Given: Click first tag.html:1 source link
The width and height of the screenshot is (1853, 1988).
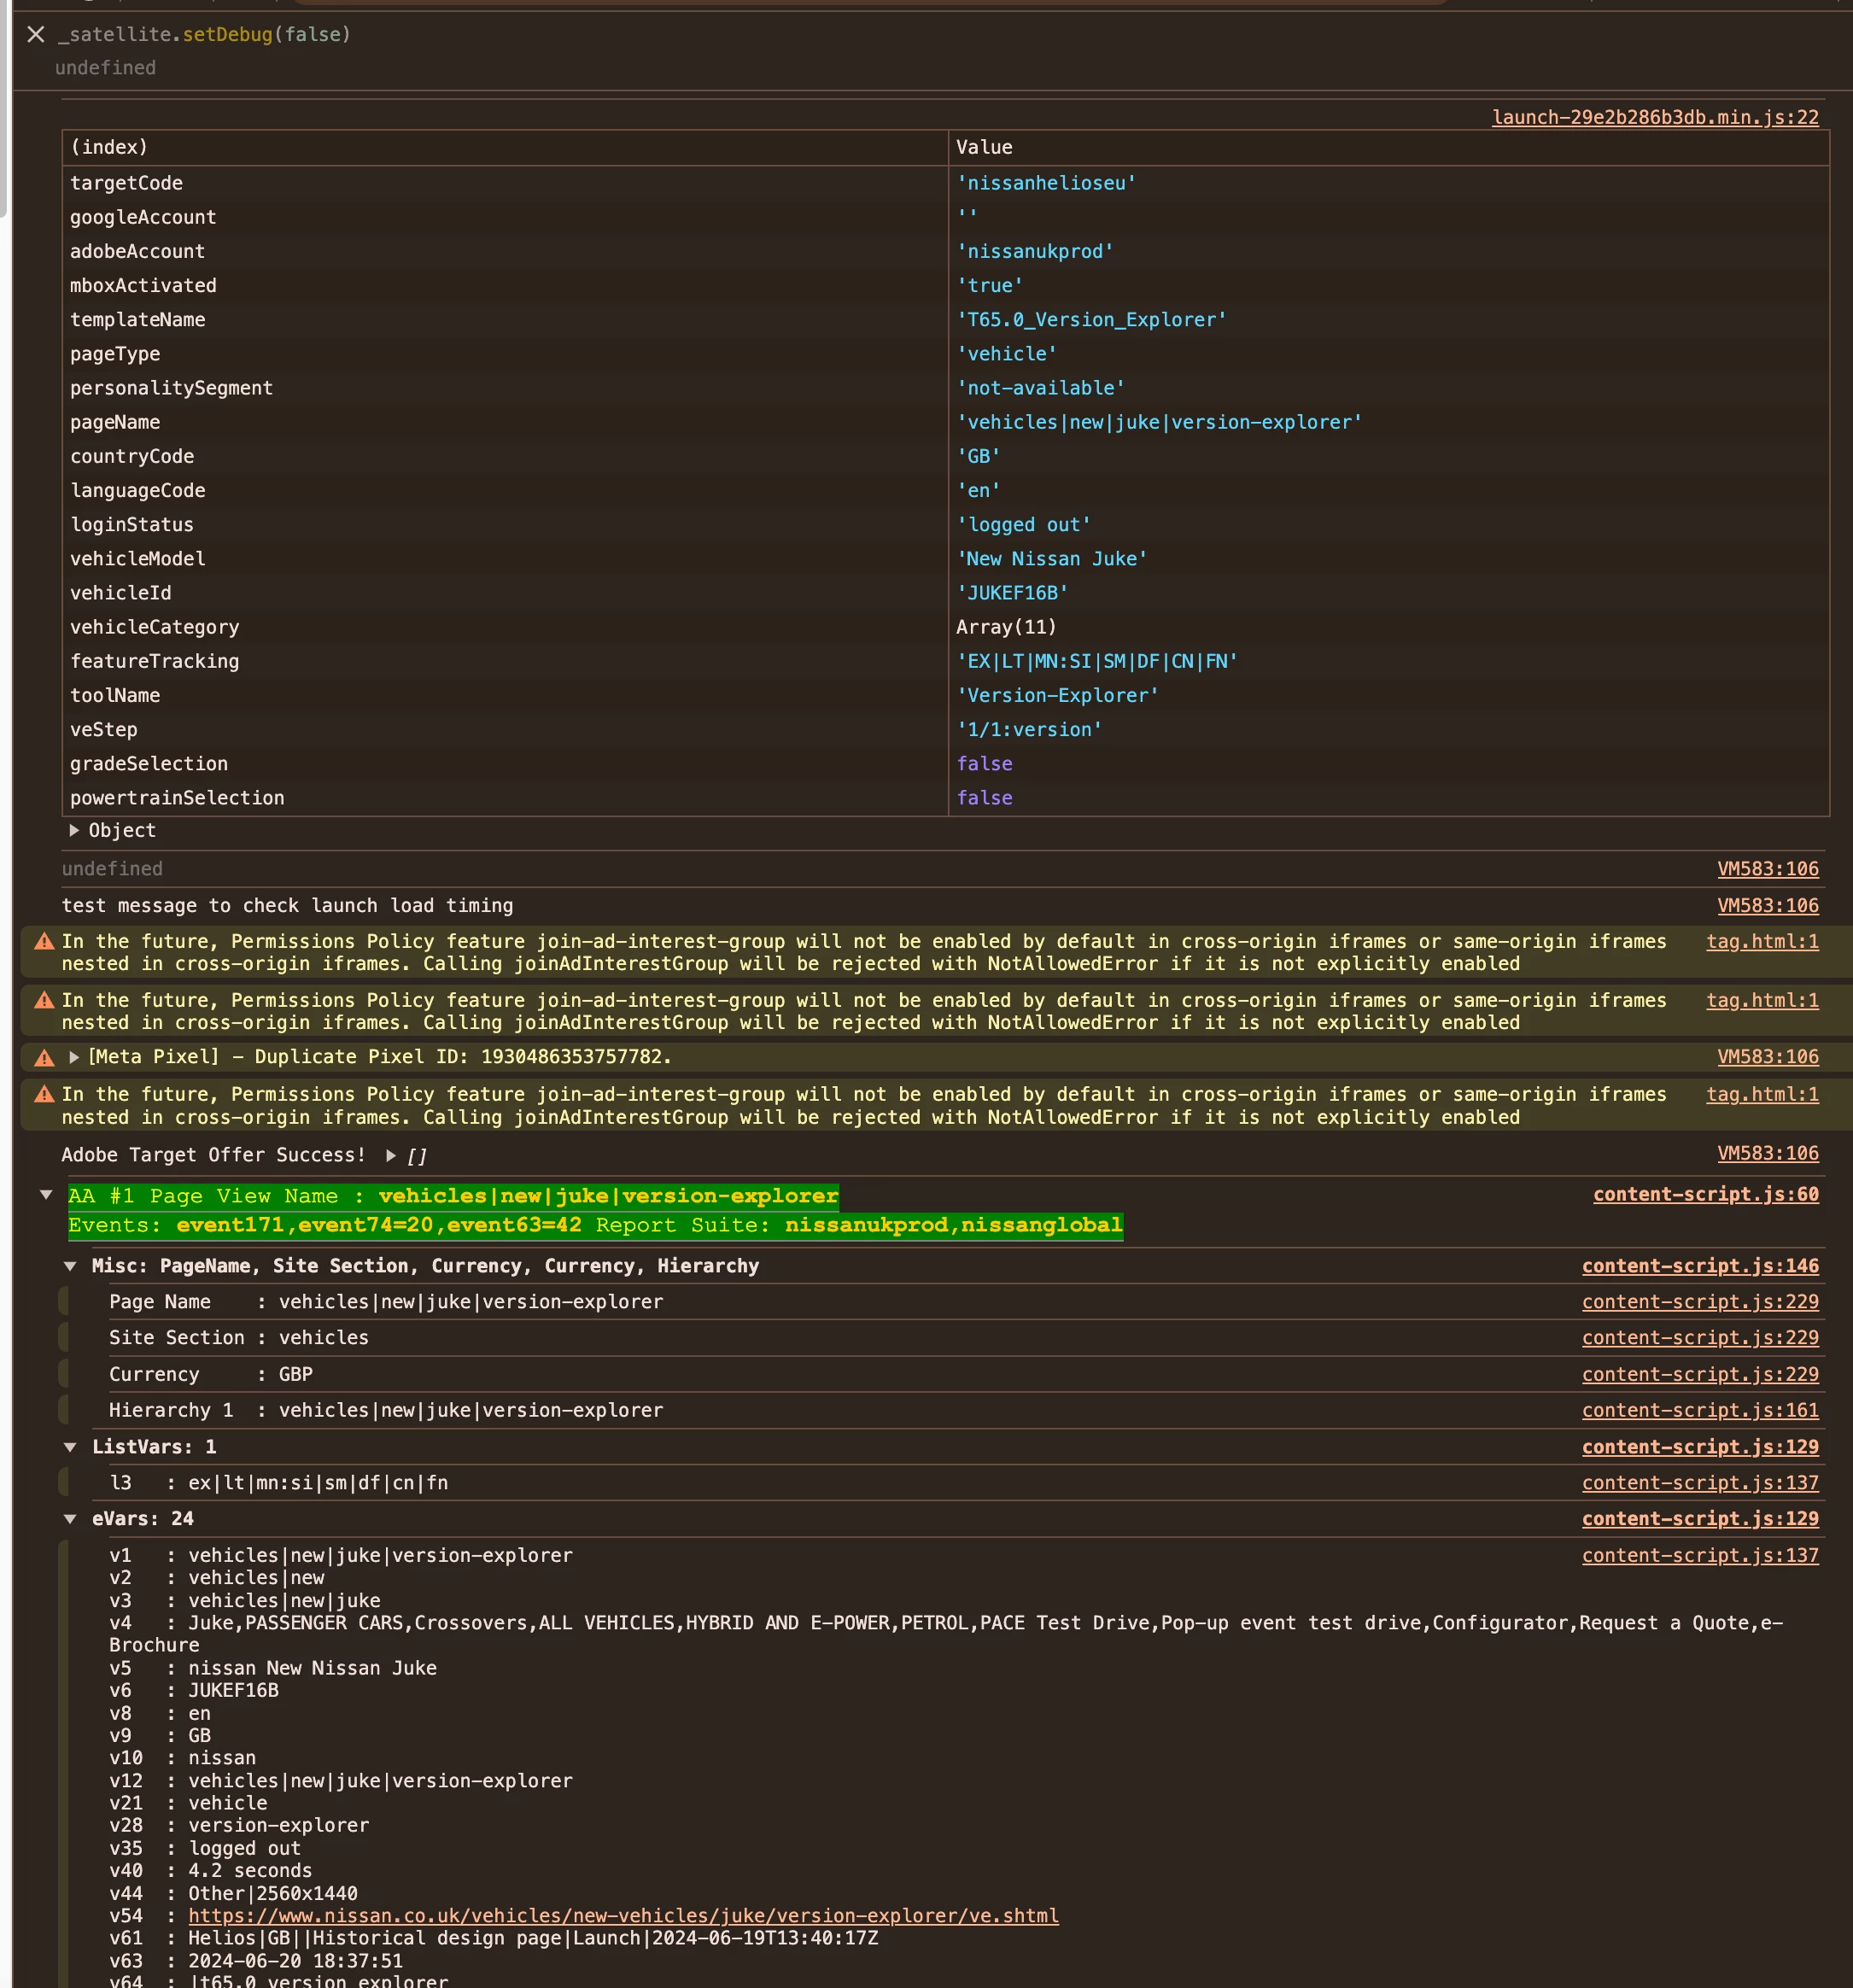Looking at the screenshot, I should (x=1761, y=941).
